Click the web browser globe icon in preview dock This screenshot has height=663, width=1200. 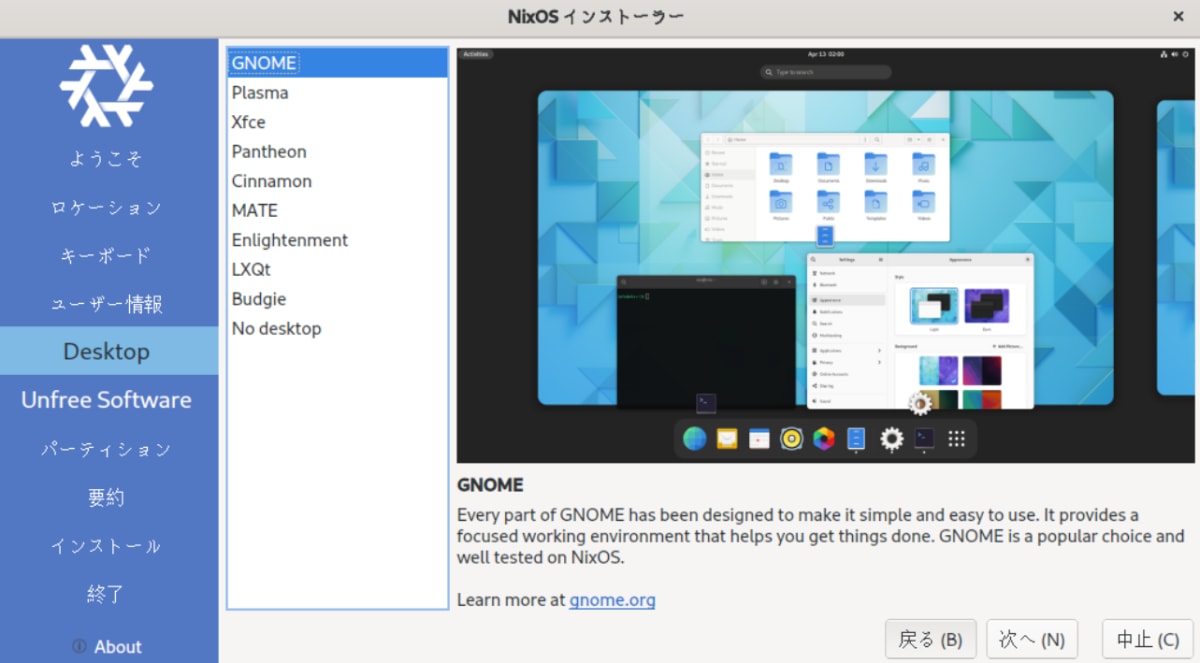coord(695,438)
